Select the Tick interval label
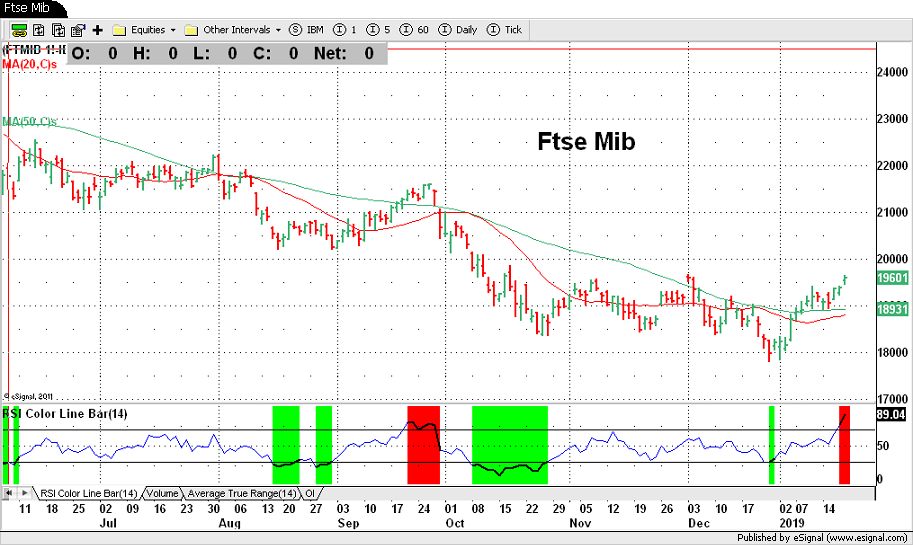913x545 pixels. click(513, 30)
